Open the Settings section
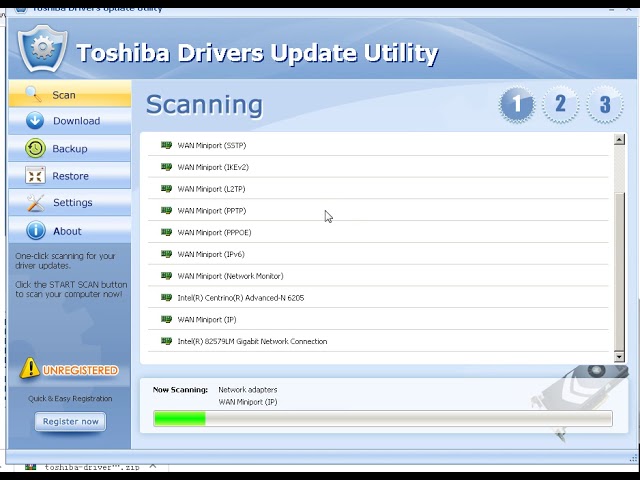Viewport: 640px width, 480px height. click(70, 202)
